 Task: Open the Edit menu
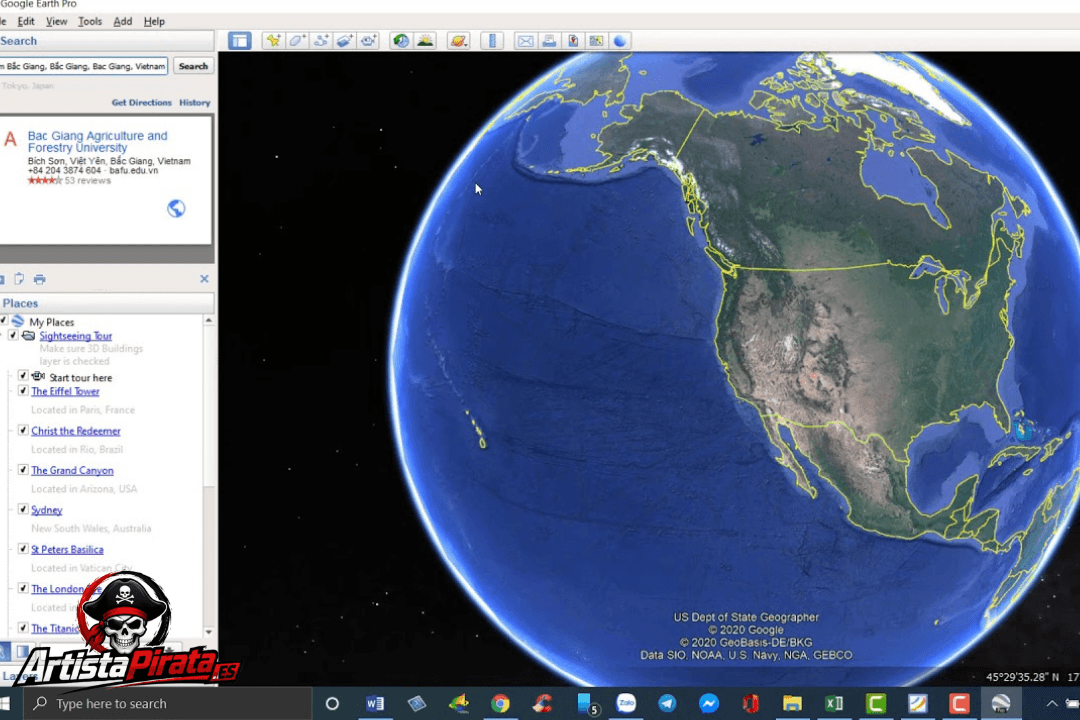(26, 21)
